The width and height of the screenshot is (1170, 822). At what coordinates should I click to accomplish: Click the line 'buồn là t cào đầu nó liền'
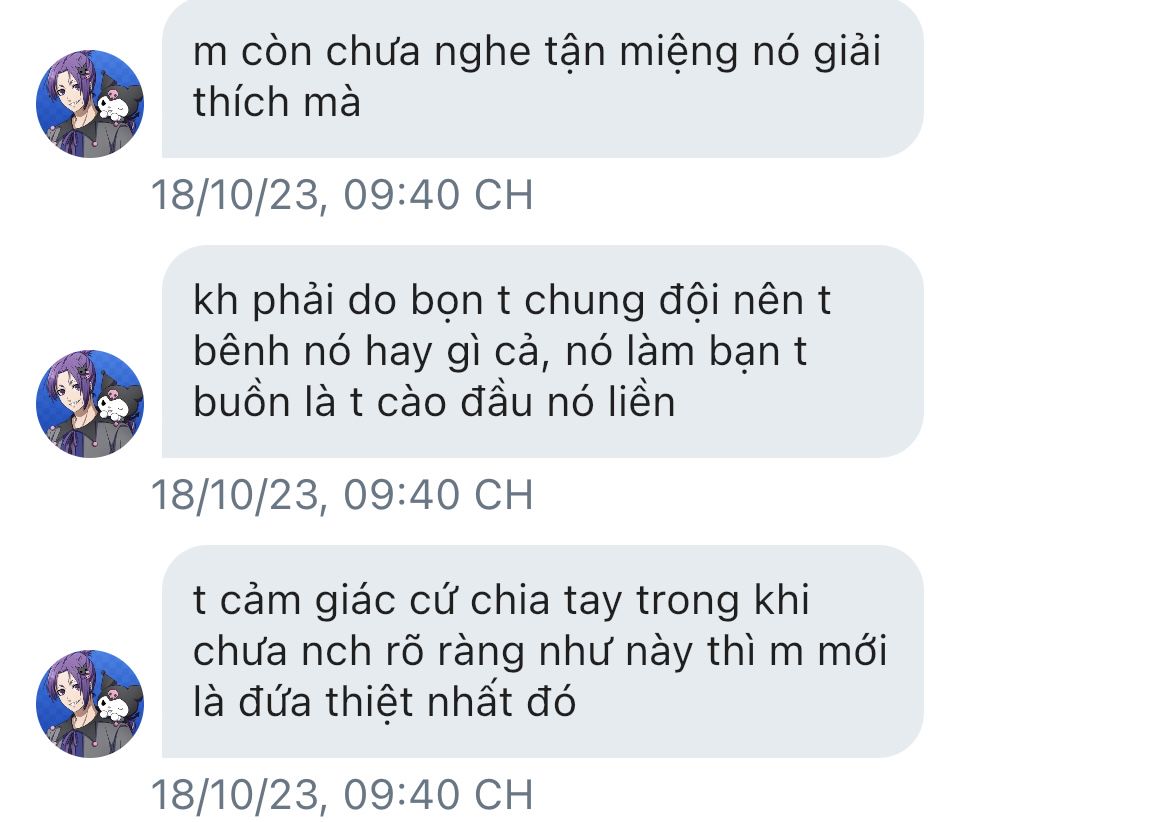click(434, 403)
